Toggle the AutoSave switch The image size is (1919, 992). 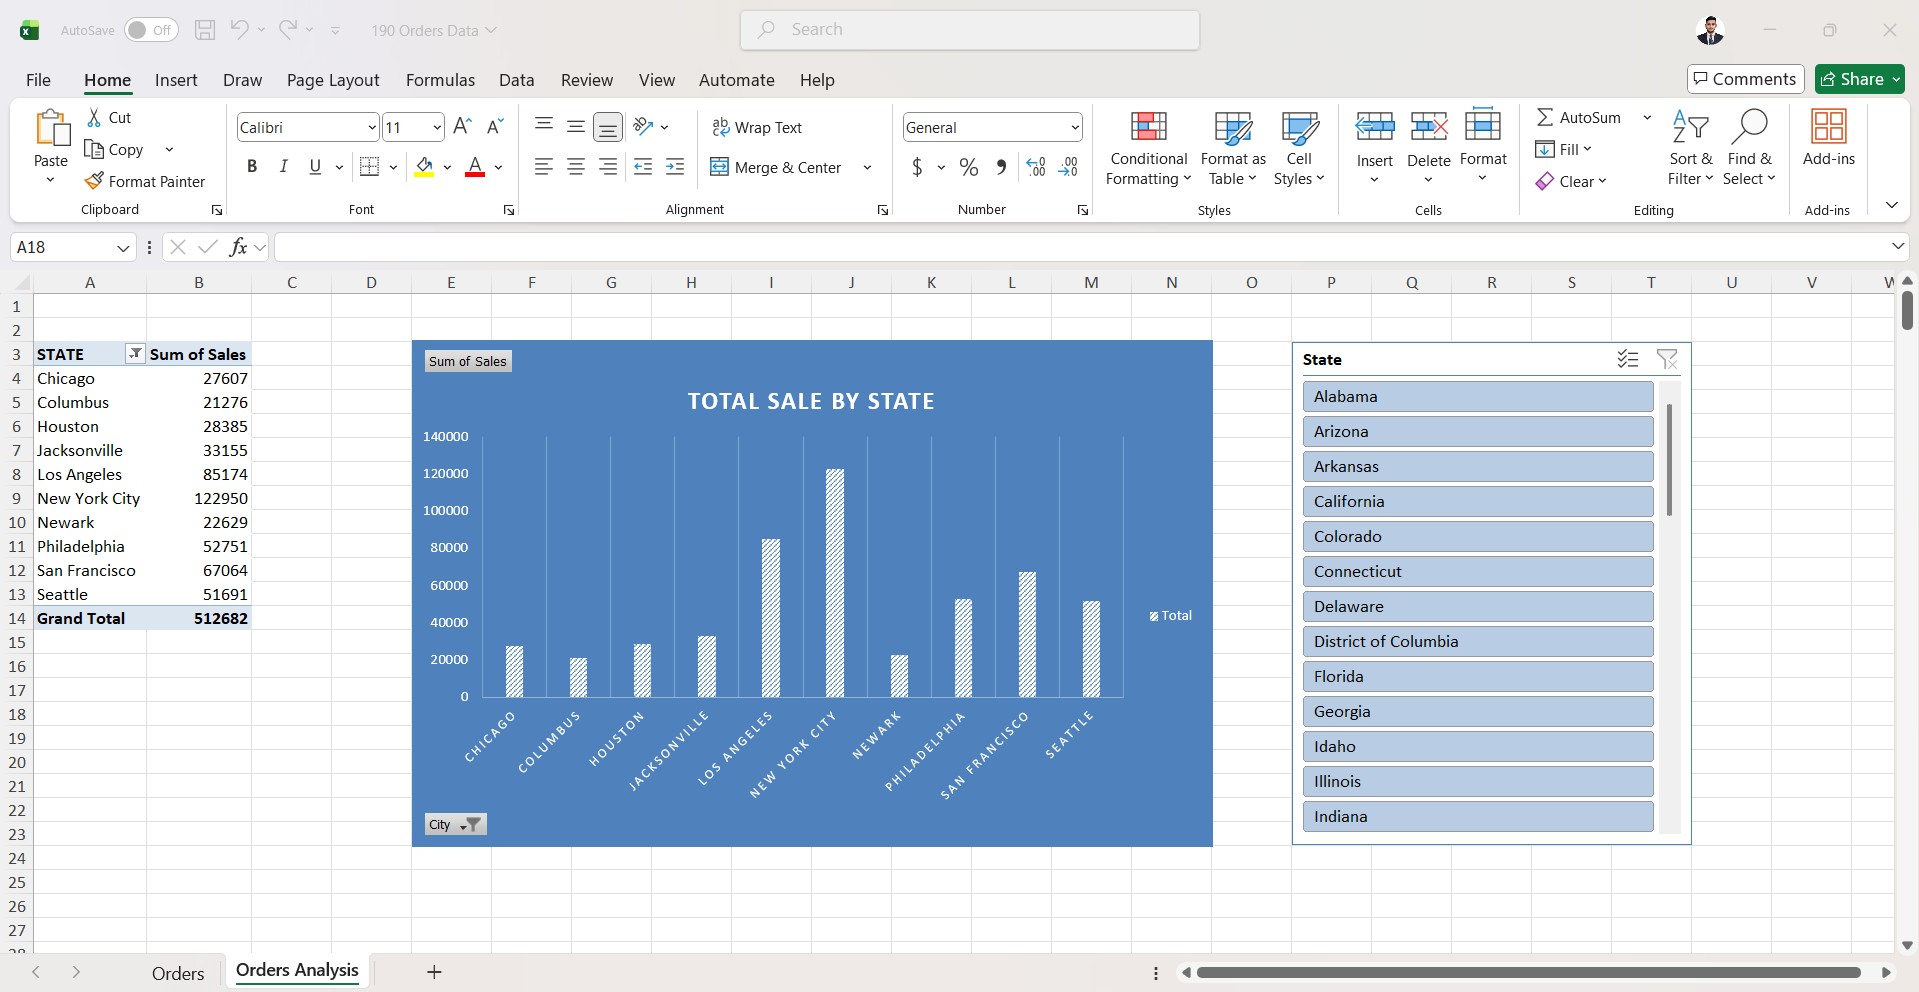point(151,30)
